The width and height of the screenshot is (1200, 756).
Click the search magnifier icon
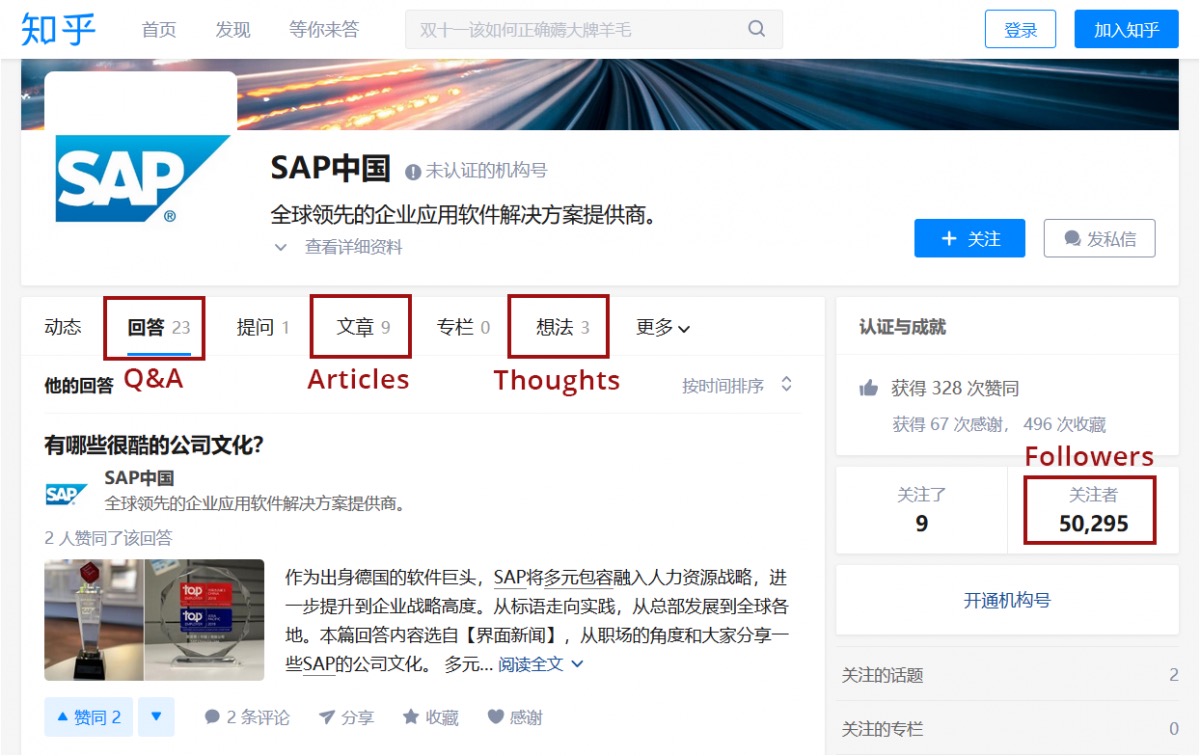pyautogui.click(x=757, y=29)
